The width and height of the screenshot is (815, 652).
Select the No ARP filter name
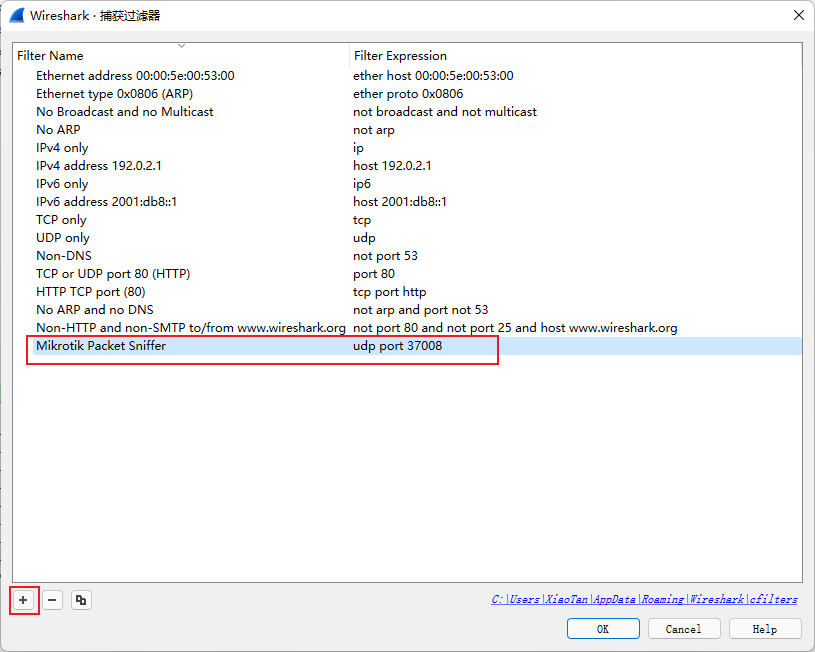coord(58,130)
